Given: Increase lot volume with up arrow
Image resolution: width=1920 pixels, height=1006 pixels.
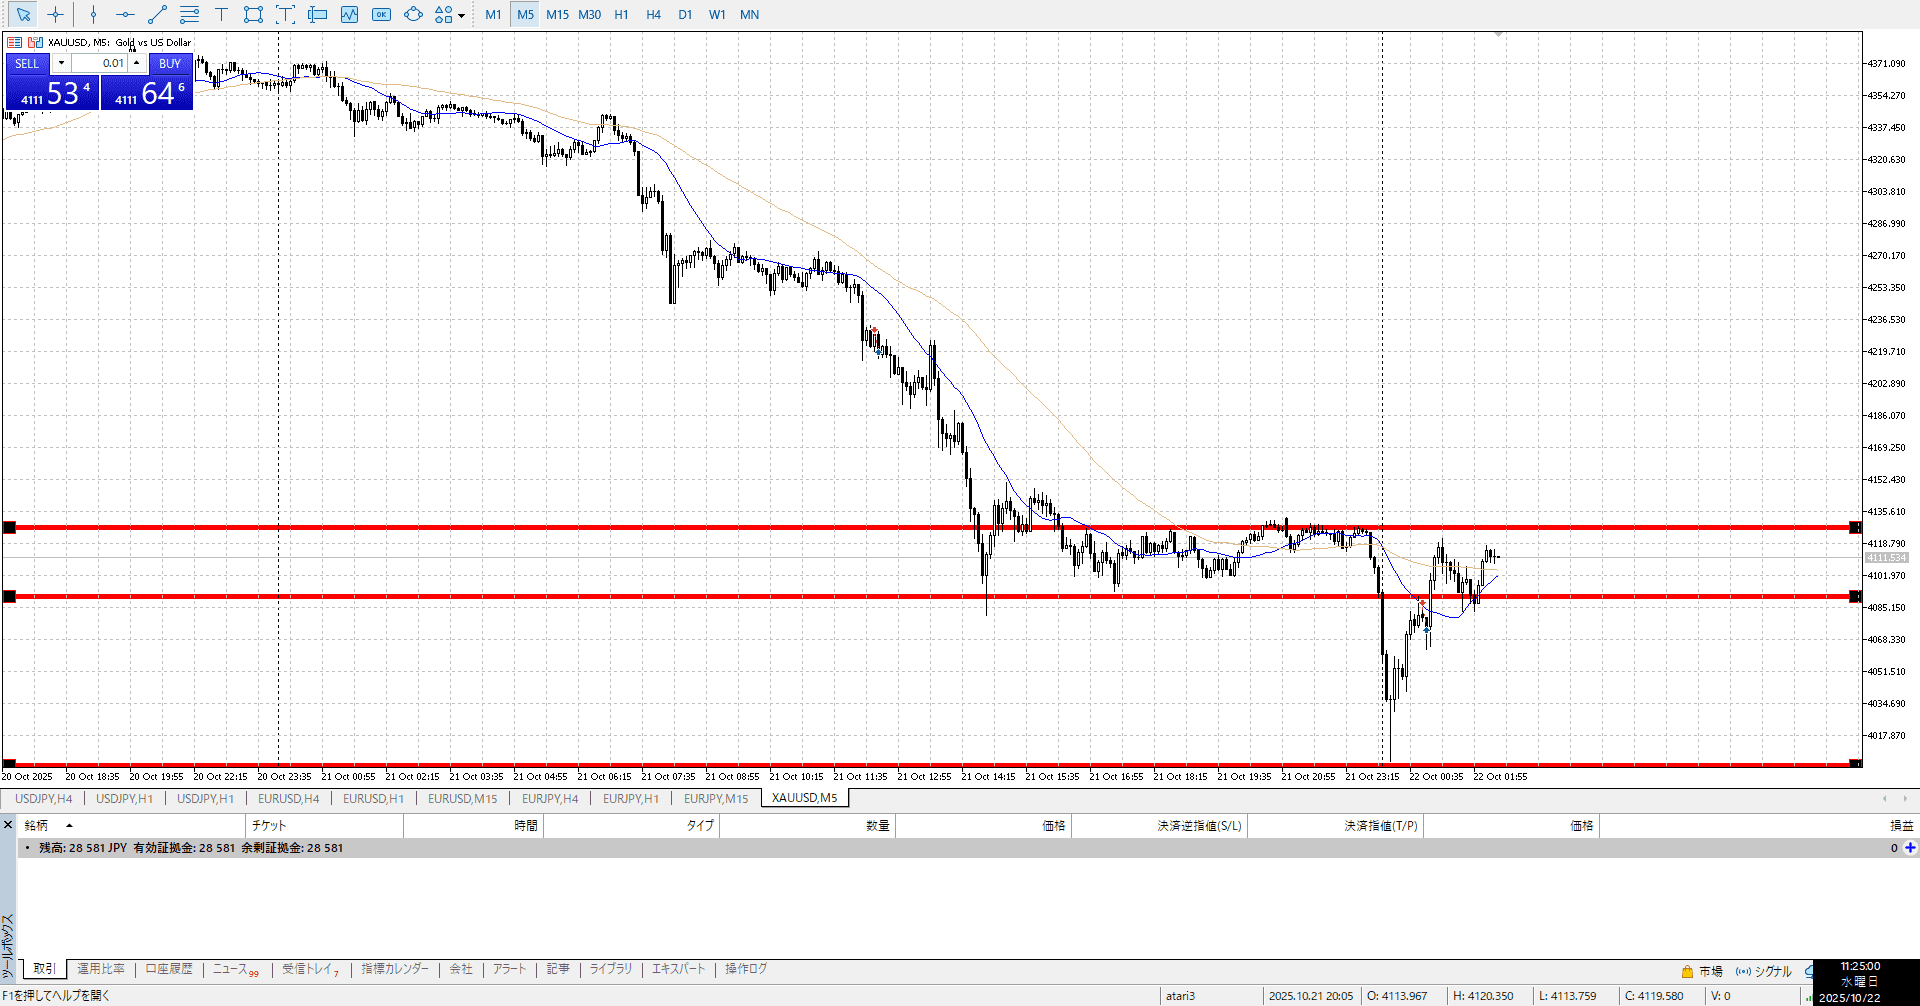Looking at the screenshot, I should pyautogui.click(x=137, y=63).
